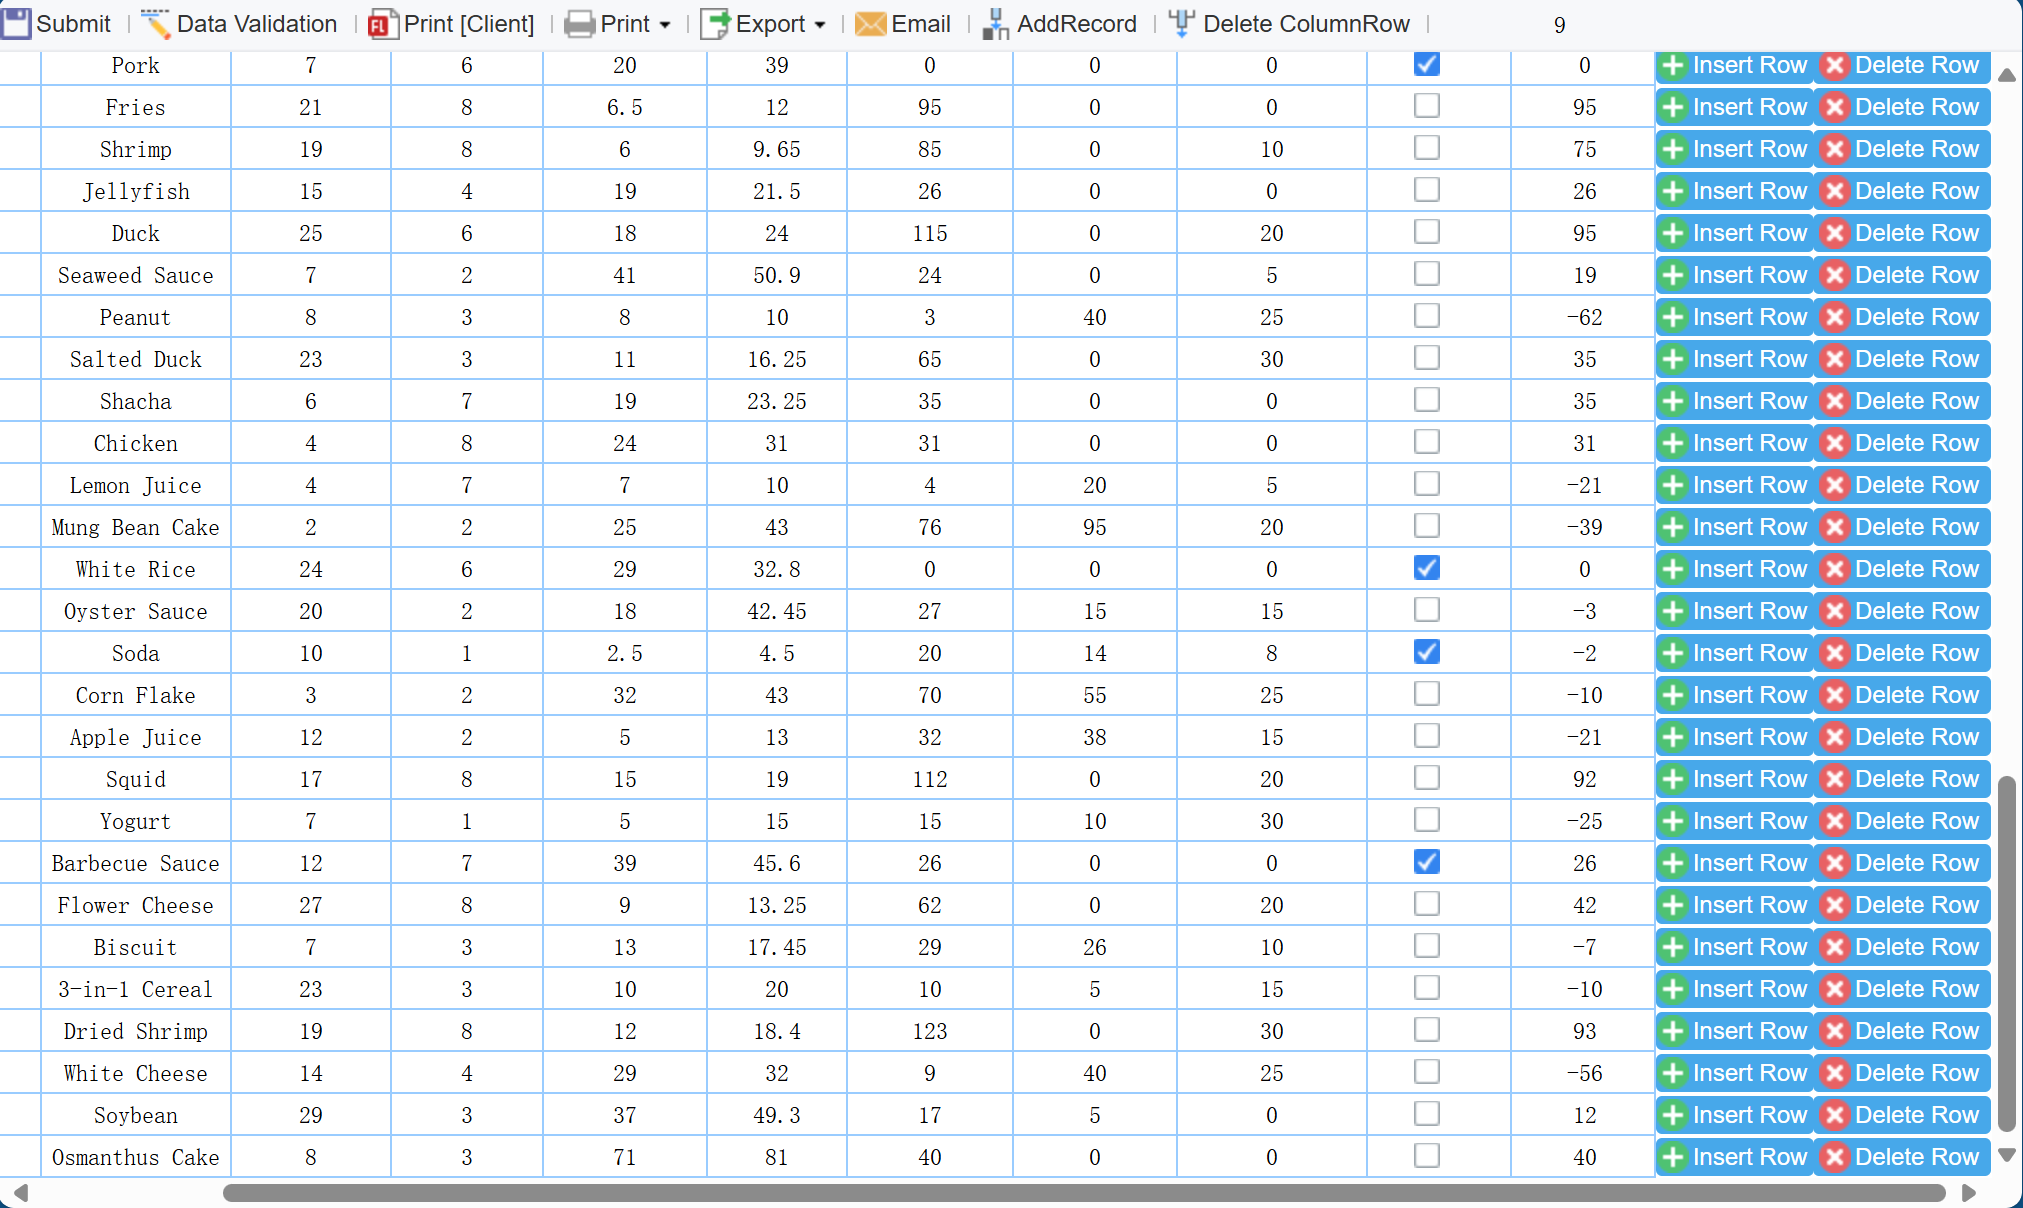The height and width of the screenshot is (1208, 2023).
Task: Check the Fries row checkbox
Action: coord(1426,106)
